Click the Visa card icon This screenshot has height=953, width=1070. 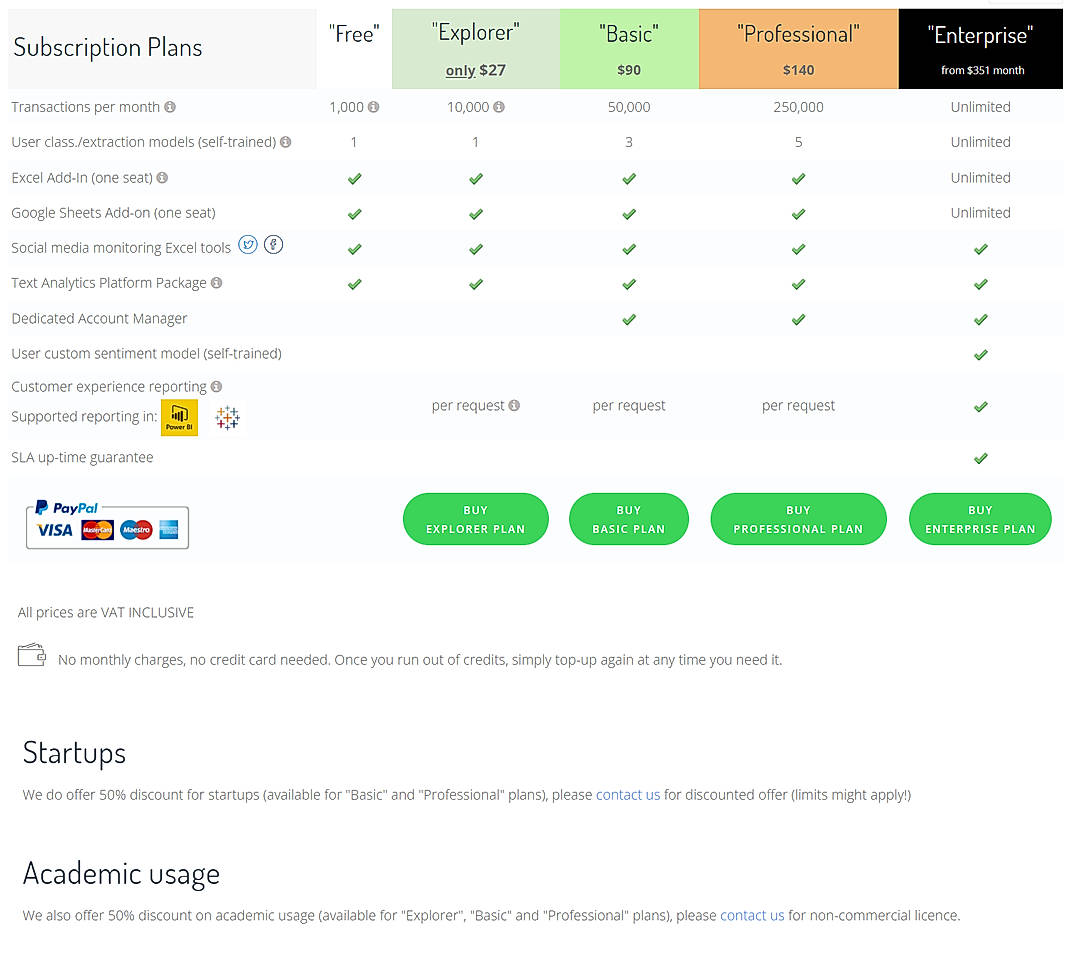55,530
